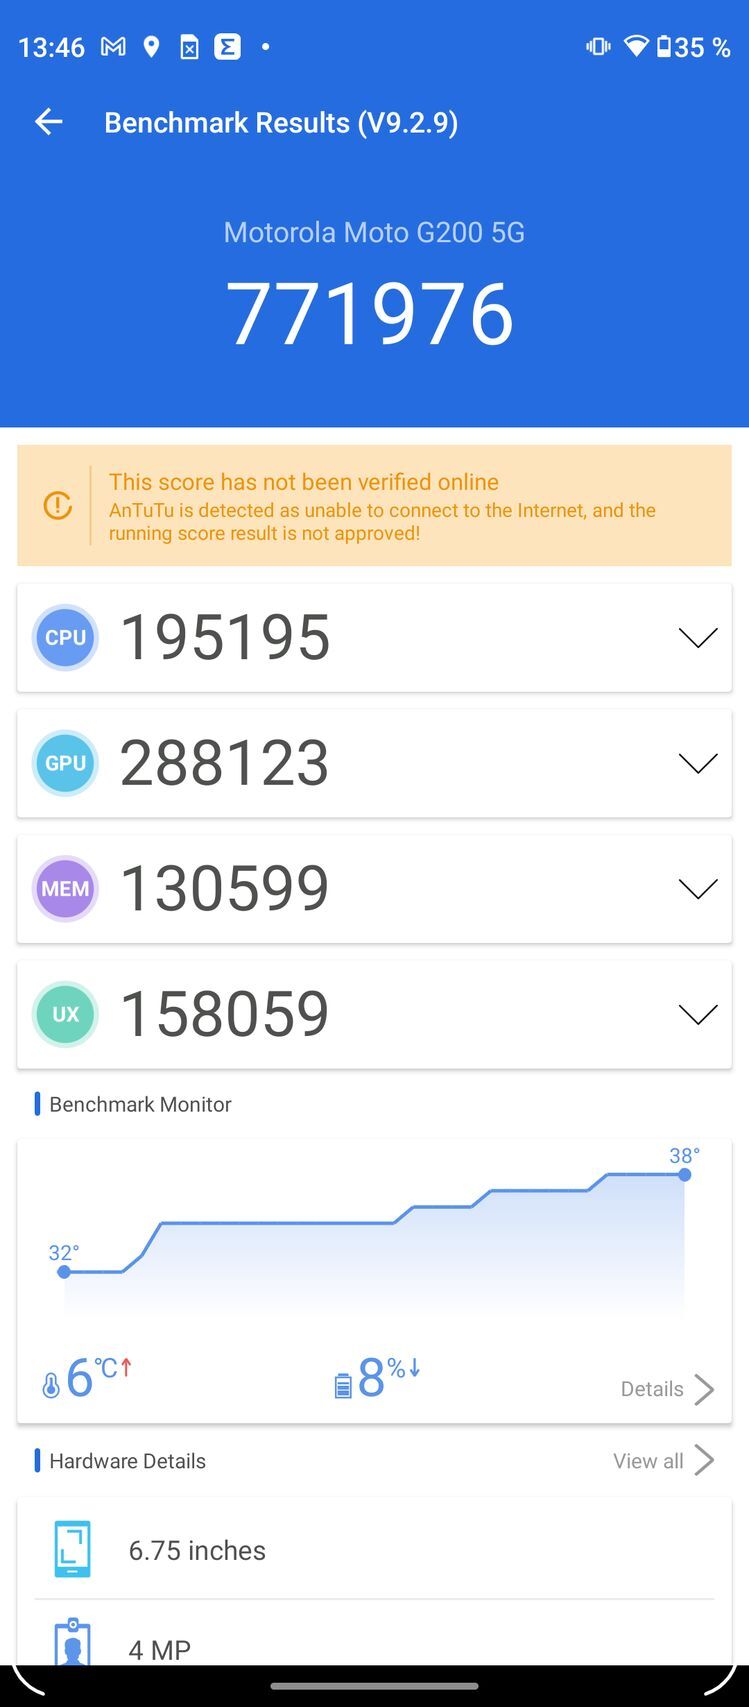The width and height of the screenshot is (749, 1707).
Task: Tap the orange warning exclamation icon
Action: [x=58, y=506]
